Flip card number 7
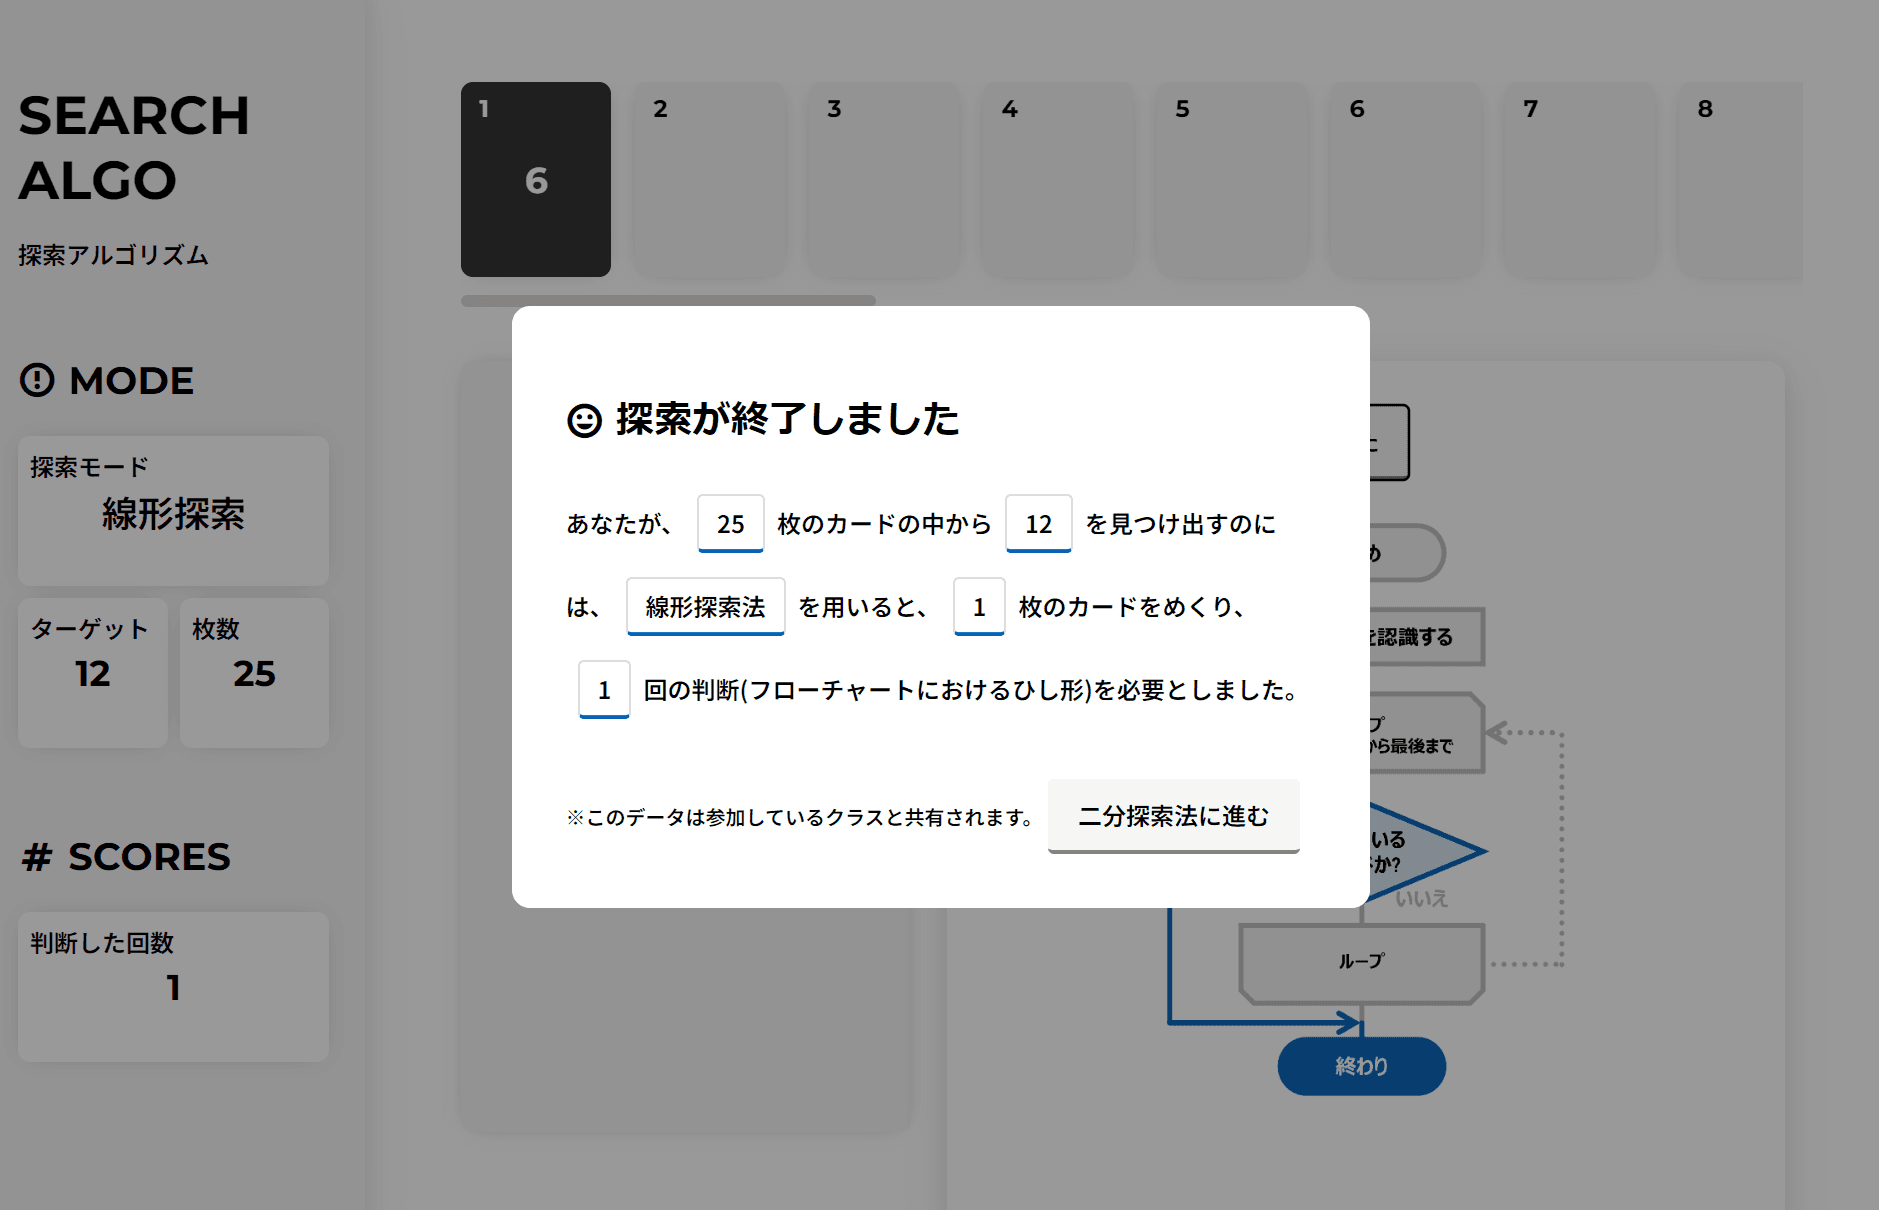The image size is (1879, 1210). [x=1579, y=180]
